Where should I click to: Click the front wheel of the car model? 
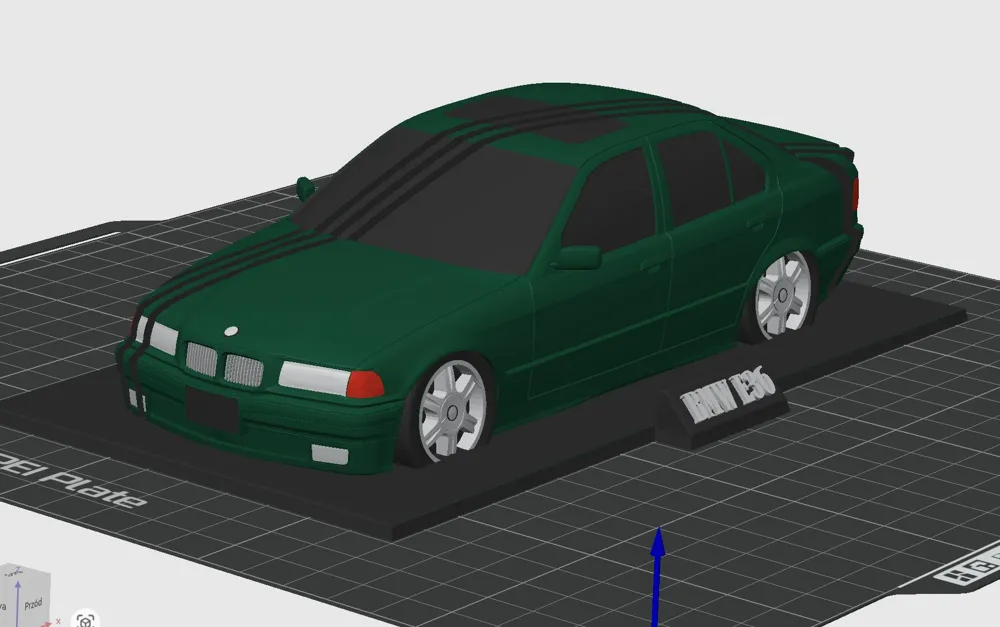pyautogui.click(x=452, y=411)
